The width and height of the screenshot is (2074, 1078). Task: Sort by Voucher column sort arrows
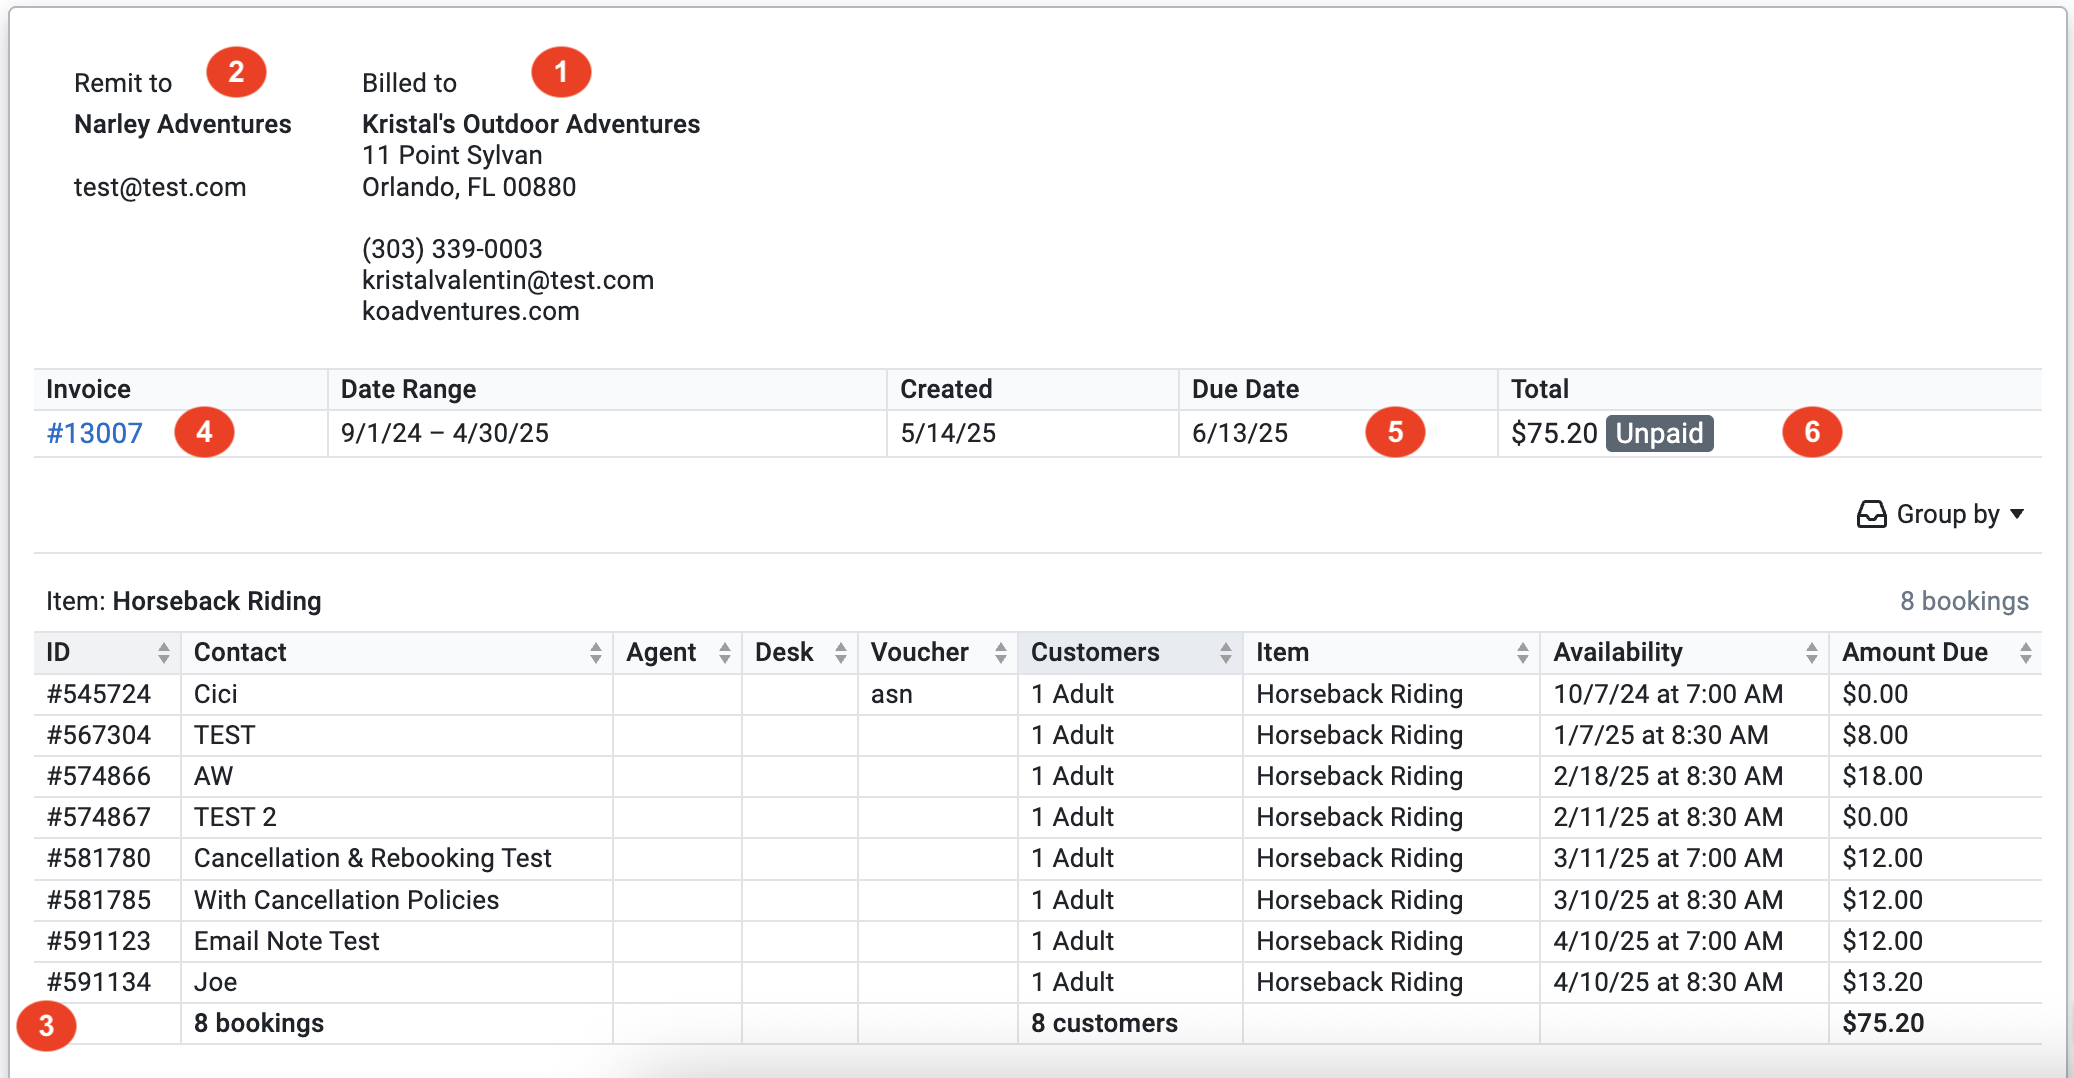(1001, 653)
